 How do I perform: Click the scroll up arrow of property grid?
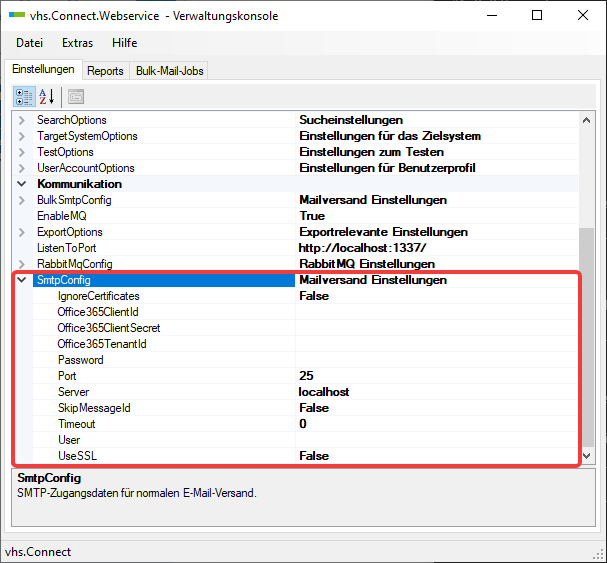pyautogui.click(x=586, y=120)
